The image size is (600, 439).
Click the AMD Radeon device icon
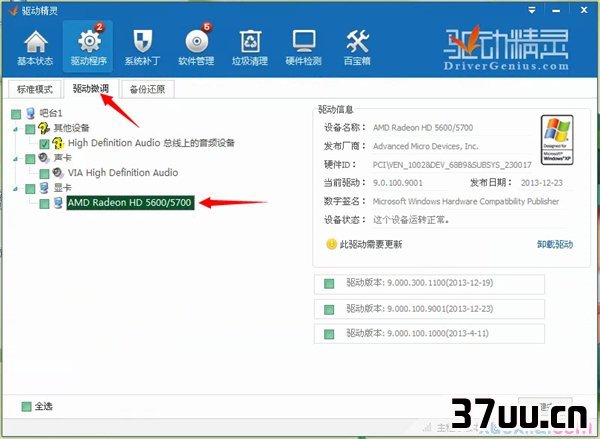click(x=58, y=202)
